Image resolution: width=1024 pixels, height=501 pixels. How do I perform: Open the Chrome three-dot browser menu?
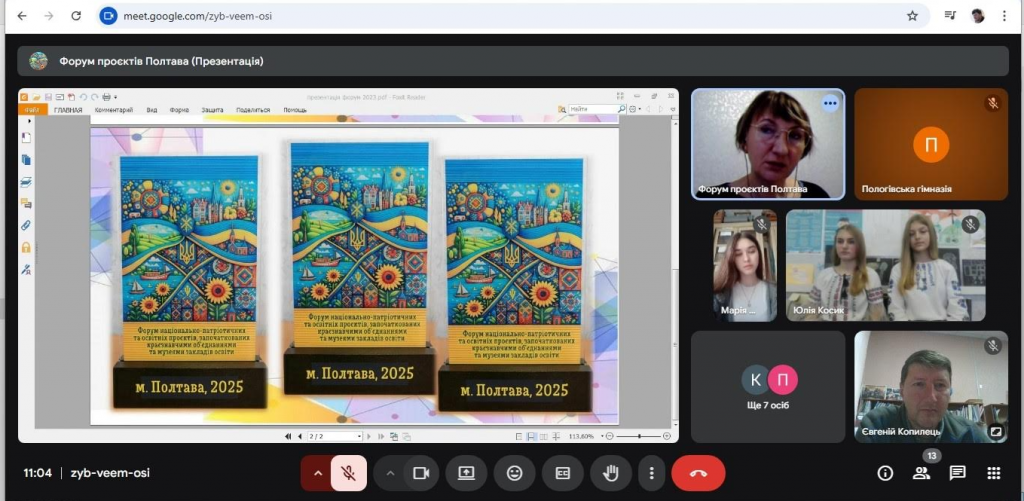(x=1004, y=16)
